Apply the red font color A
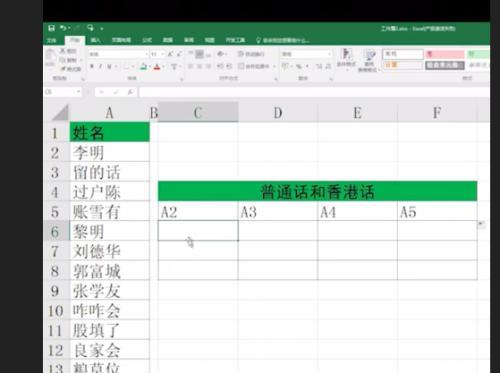Viewport: 500px width, 373px height. (x=157, y=67)
